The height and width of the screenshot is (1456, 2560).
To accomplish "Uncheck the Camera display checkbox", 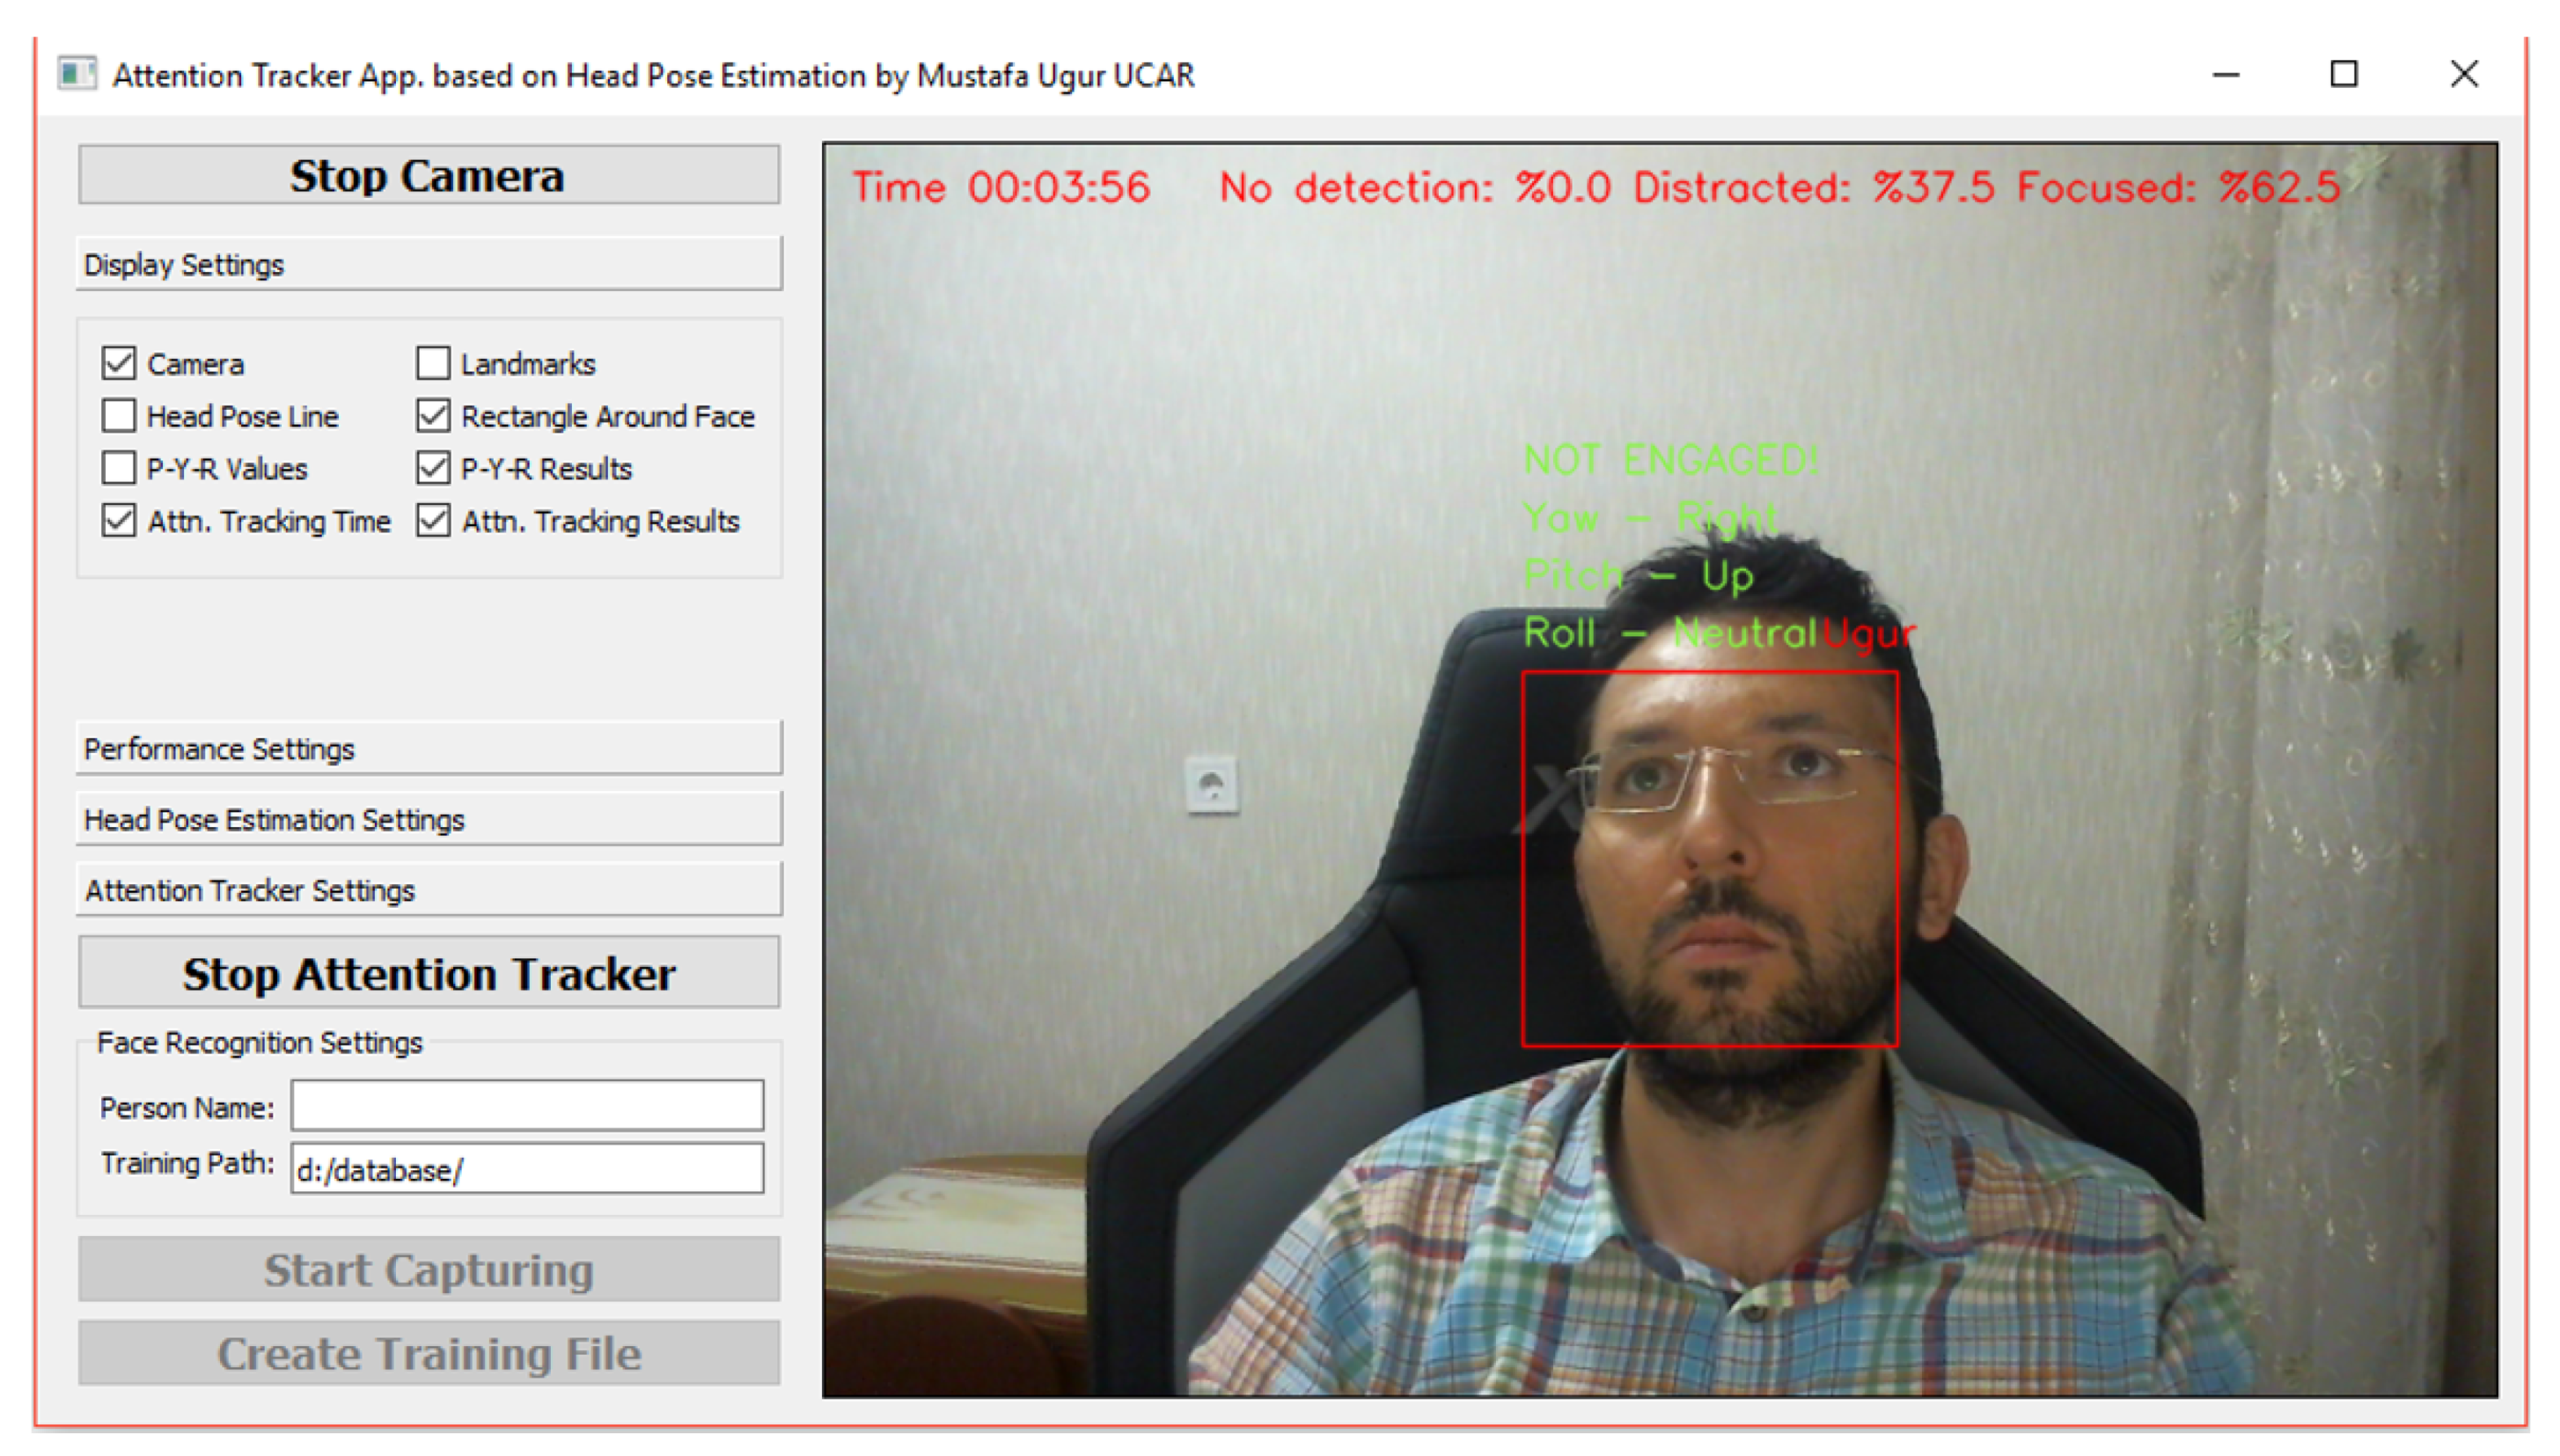I will pos(119,362).
